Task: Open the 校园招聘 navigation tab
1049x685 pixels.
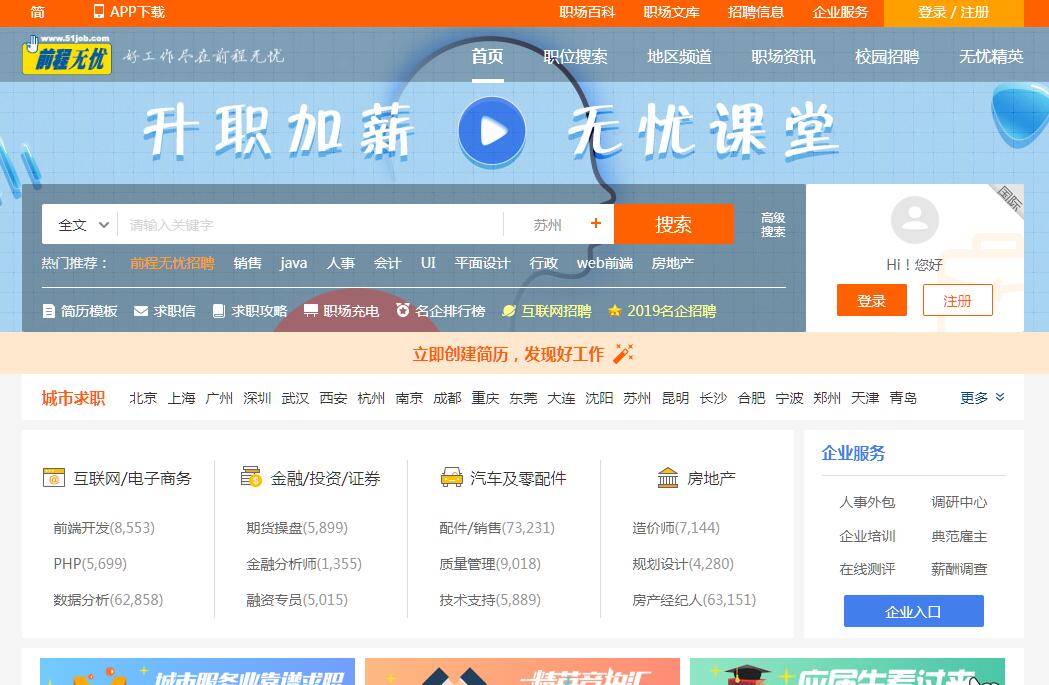Action: click(x=886, y=57)
